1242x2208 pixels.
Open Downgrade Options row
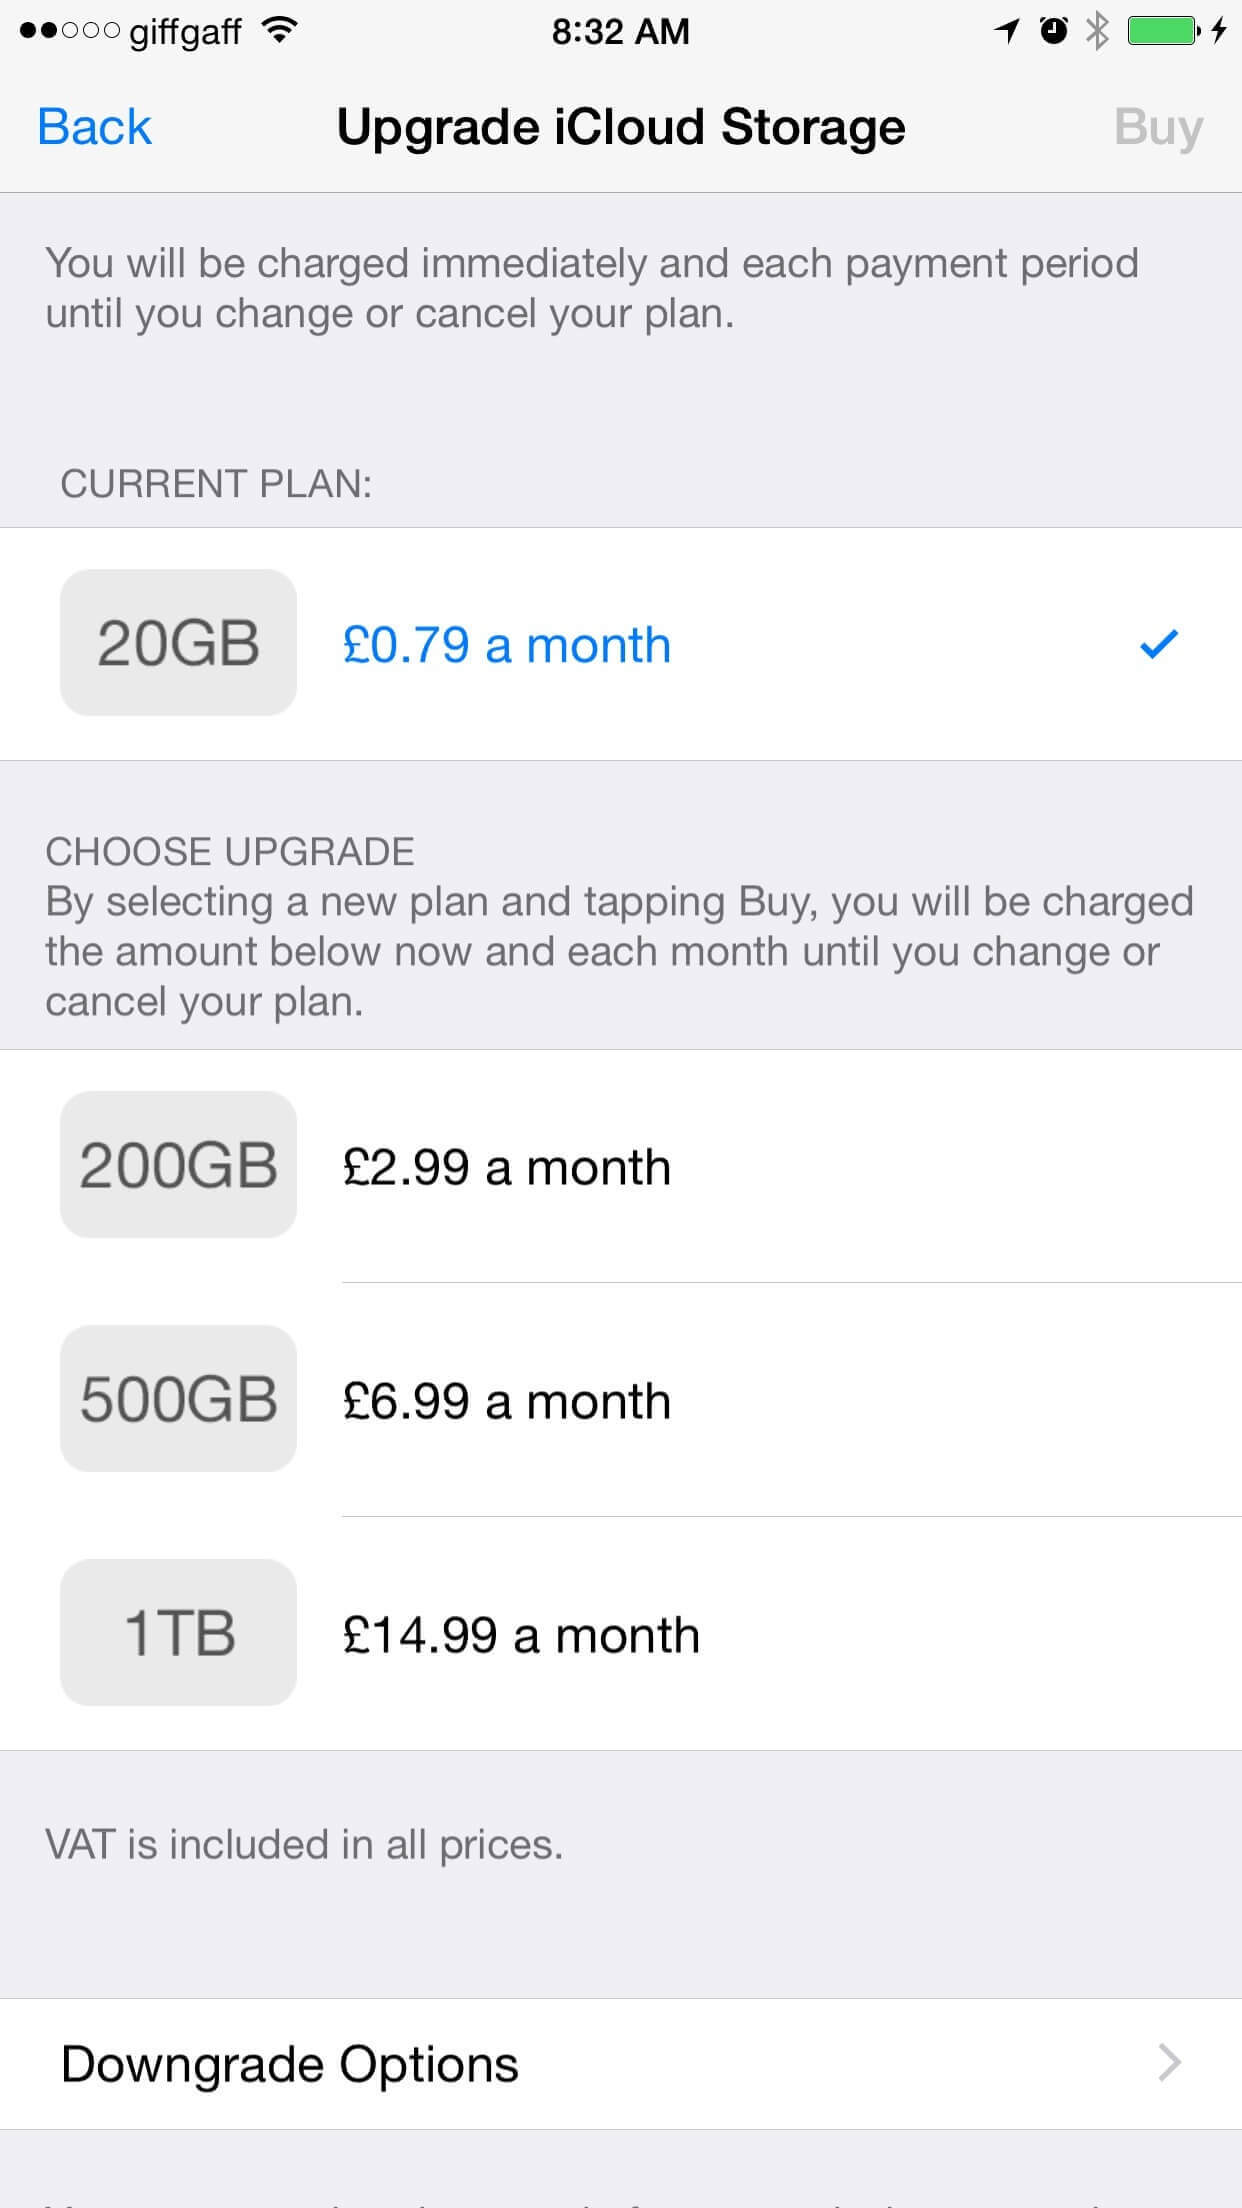[290, 2063]
